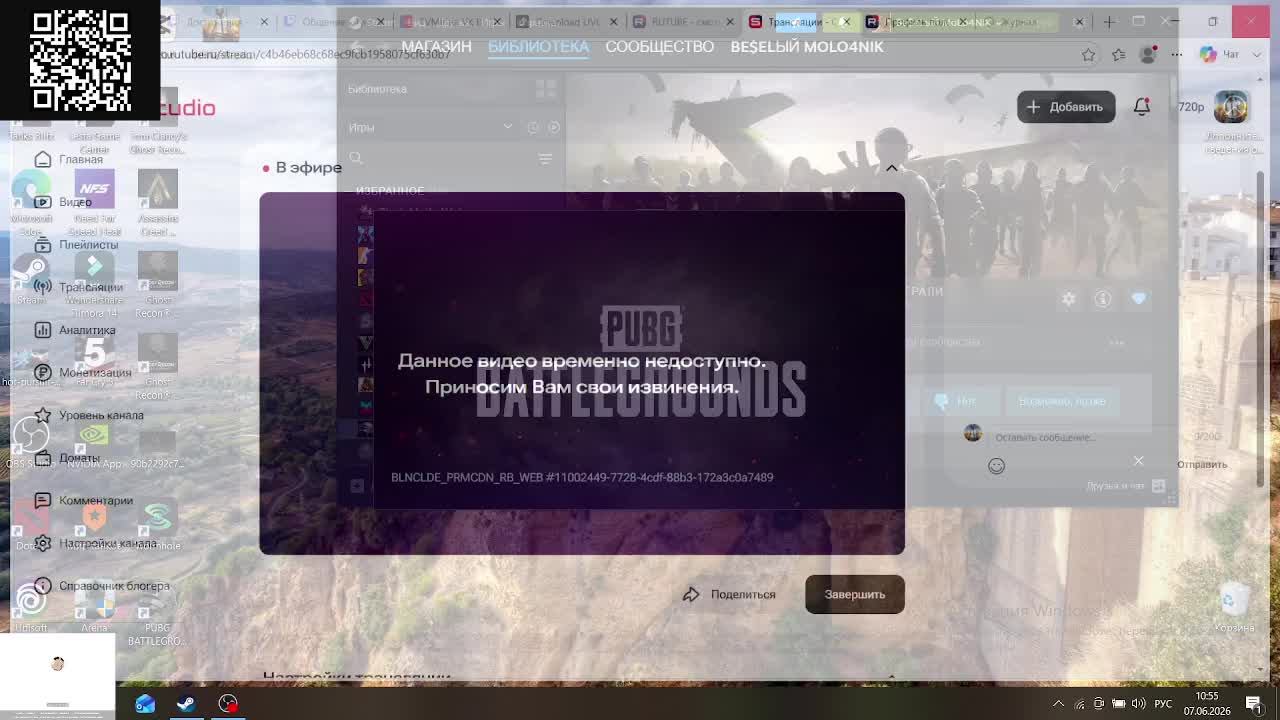Open the МАГАЗИН tab in Steam
Screen dimensions: 1280x720
tap(436, 47)
